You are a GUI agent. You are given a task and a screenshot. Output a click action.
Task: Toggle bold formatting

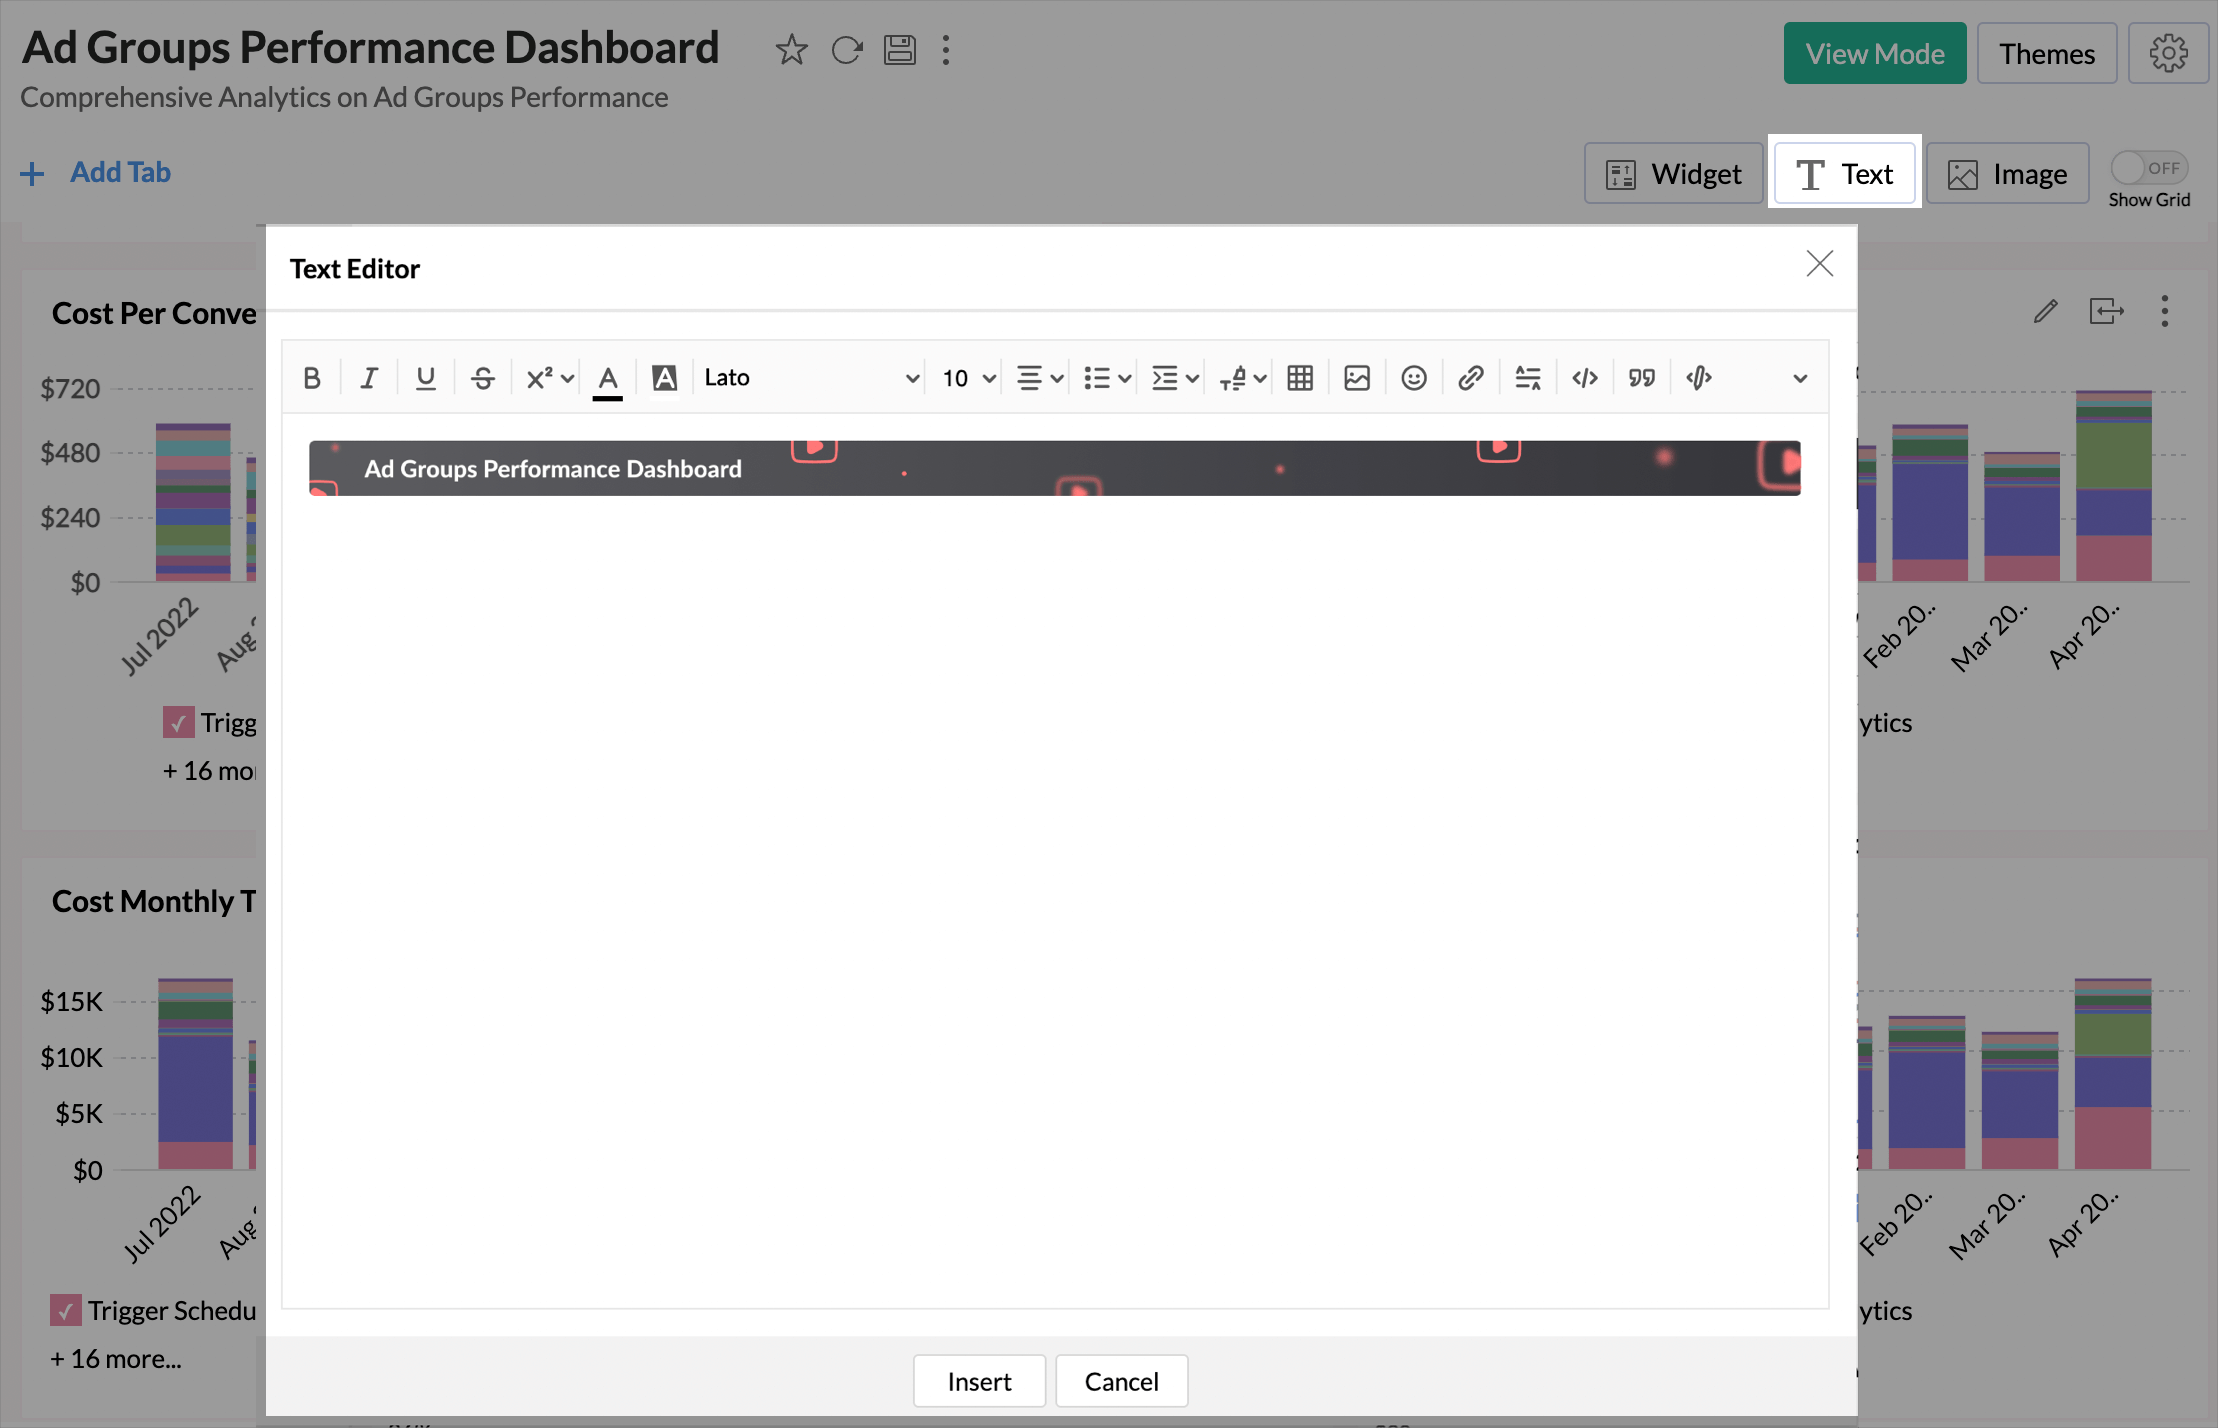[x=312, y=377]
